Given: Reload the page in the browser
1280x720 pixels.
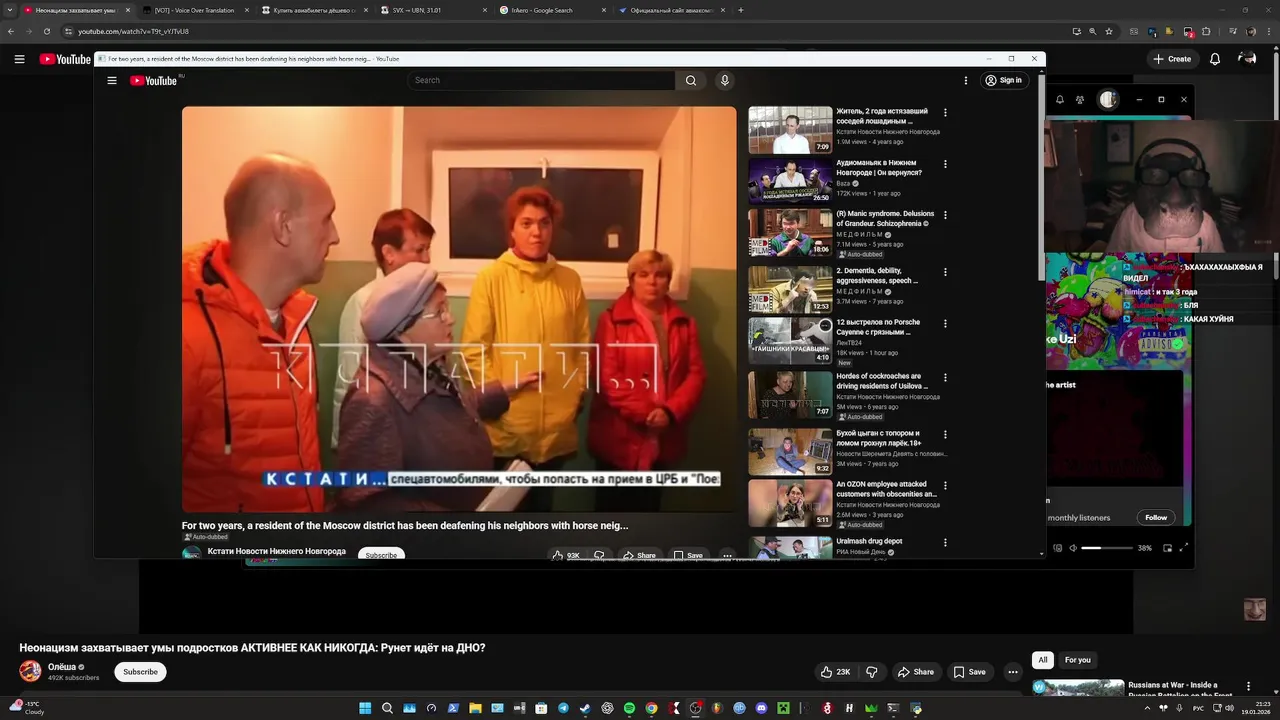Looking at the screenshot, I should click(x=46, y=31).
